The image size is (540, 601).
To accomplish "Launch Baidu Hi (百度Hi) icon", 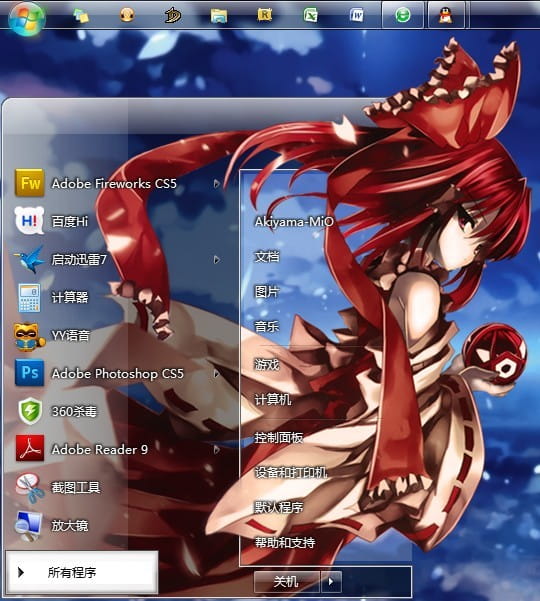I will [x=30, y=221].
